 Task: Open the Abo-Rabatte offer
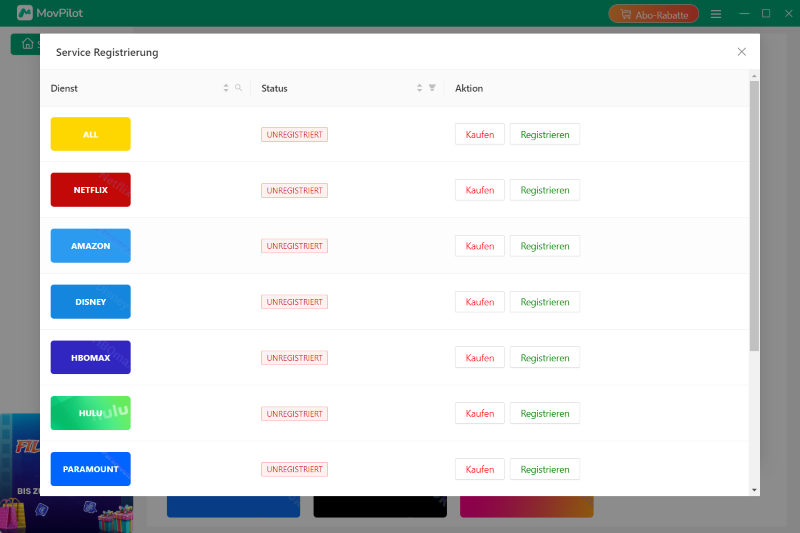point(654,14)
